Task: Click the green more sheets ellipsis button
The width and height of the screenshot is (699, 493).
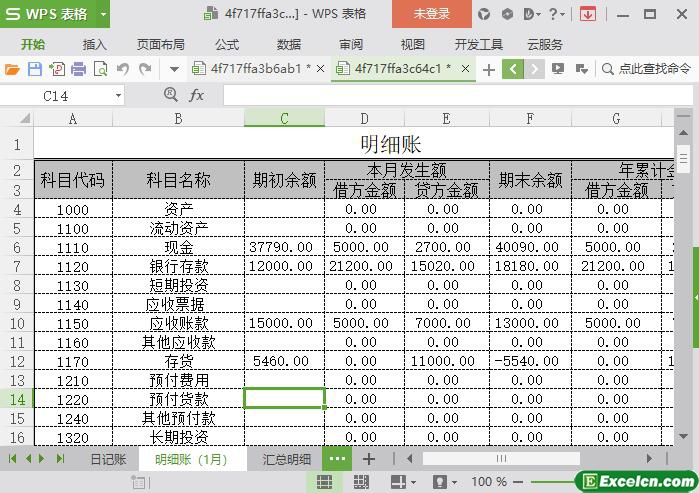Action: click(337, 458)
